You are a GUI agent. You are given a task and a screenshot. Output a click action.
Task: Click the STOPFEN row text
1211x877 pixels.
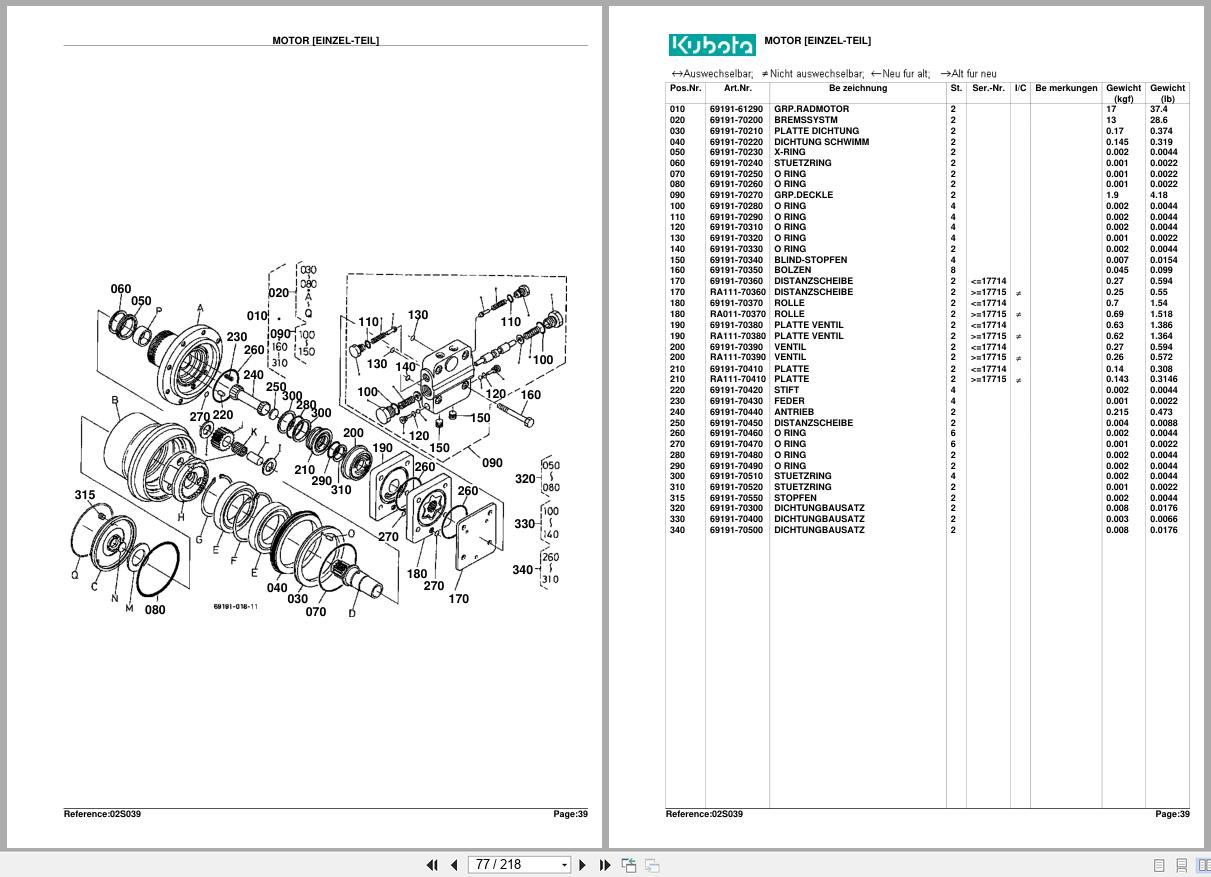[795, 498]
